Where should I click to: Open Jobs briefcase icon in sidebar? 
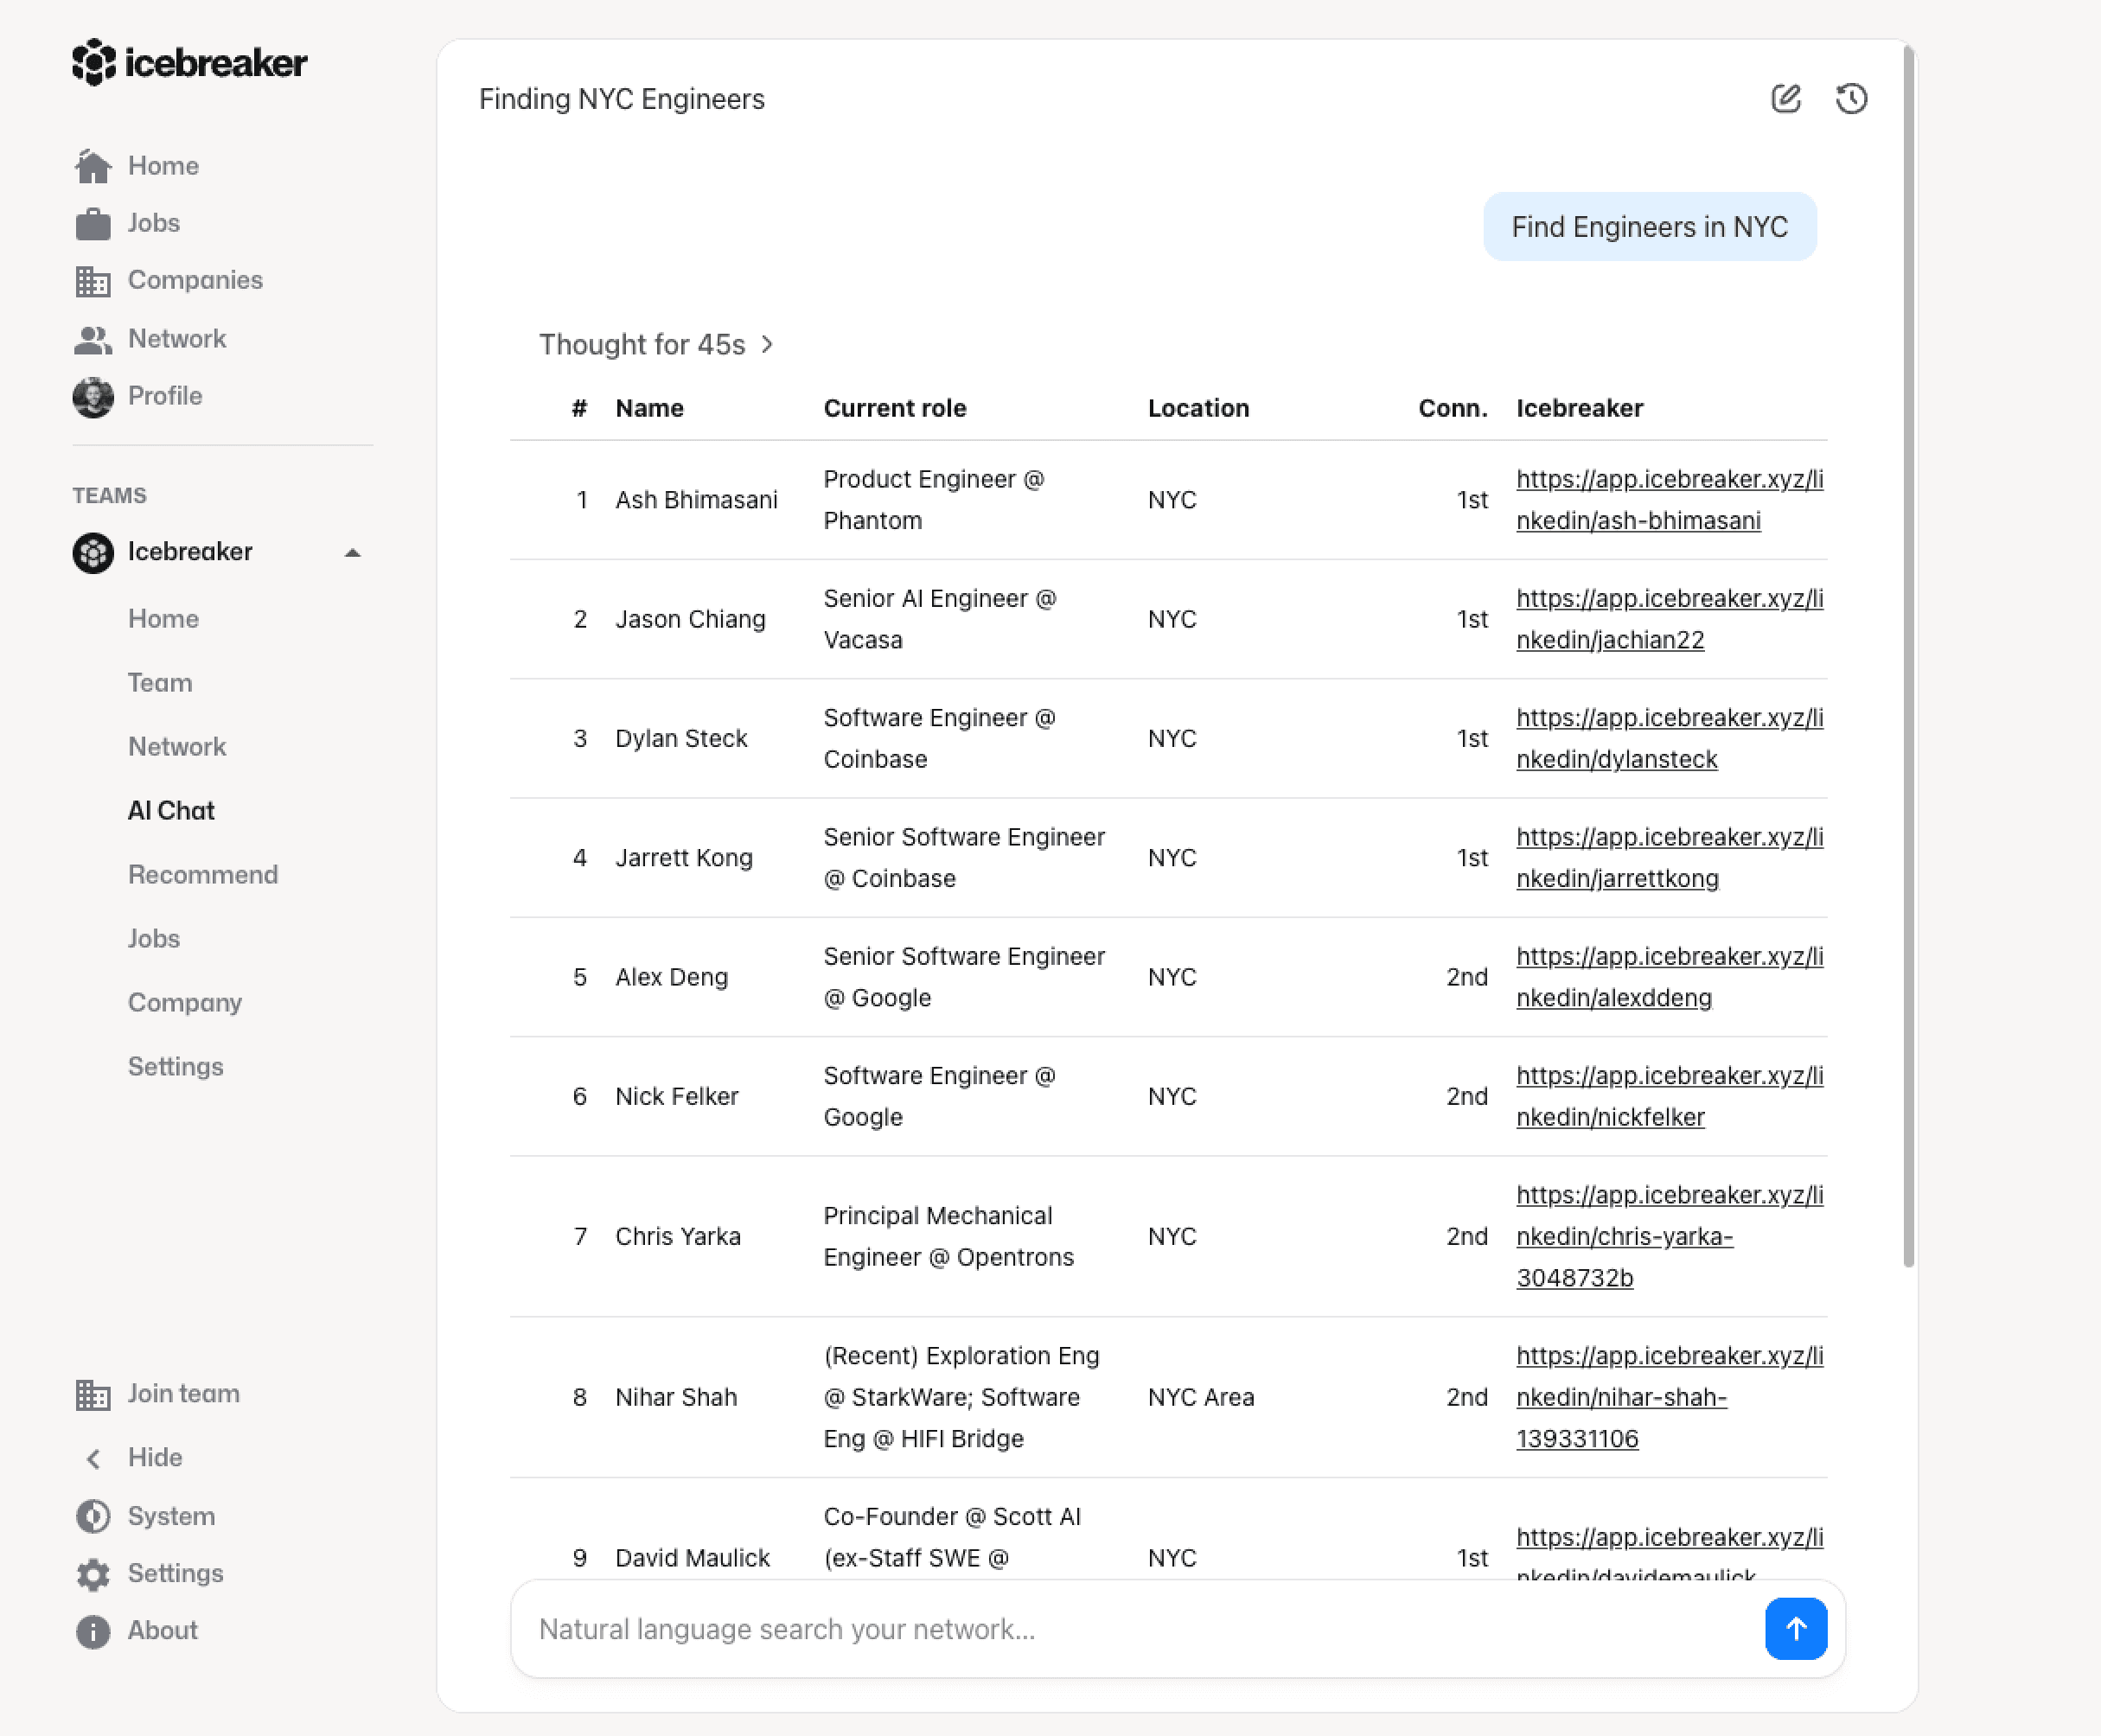point(93,224)
